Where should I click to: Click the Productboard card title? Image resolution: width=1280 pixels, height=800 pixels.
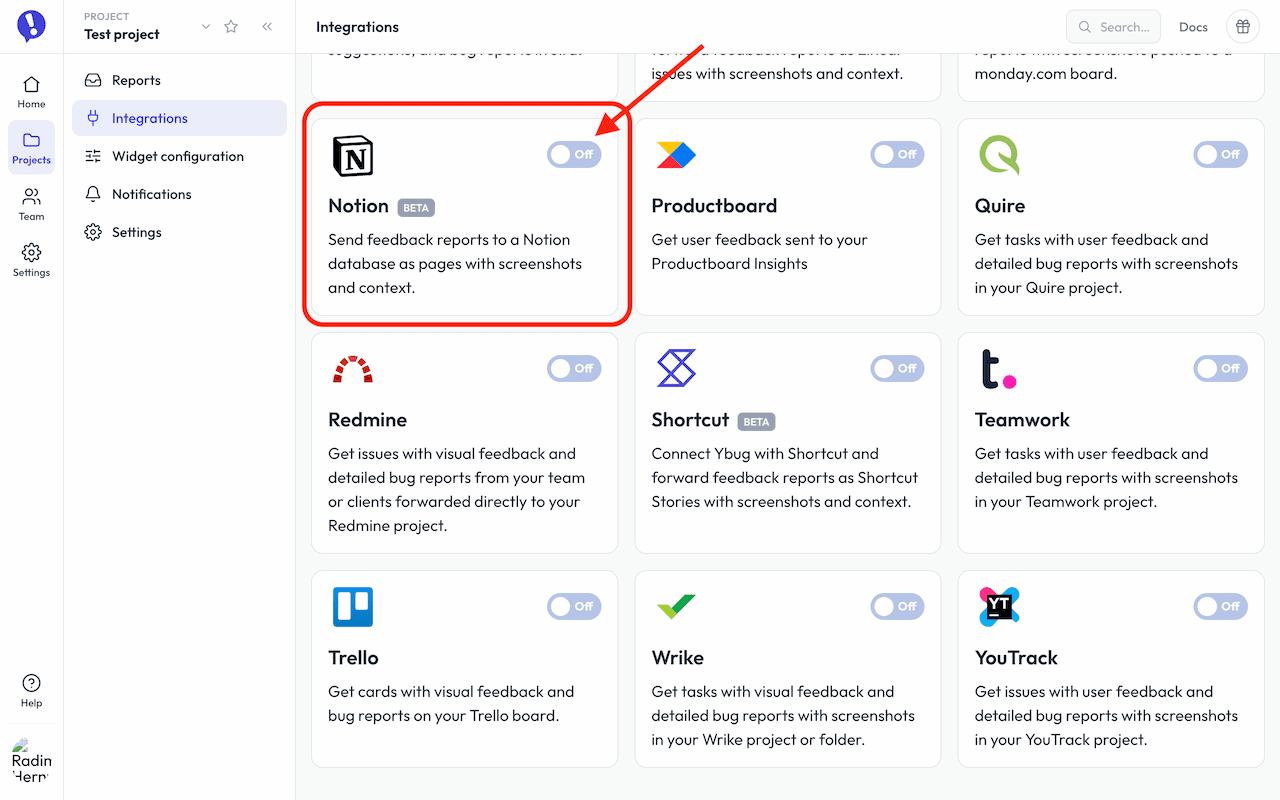pos(714,206)
